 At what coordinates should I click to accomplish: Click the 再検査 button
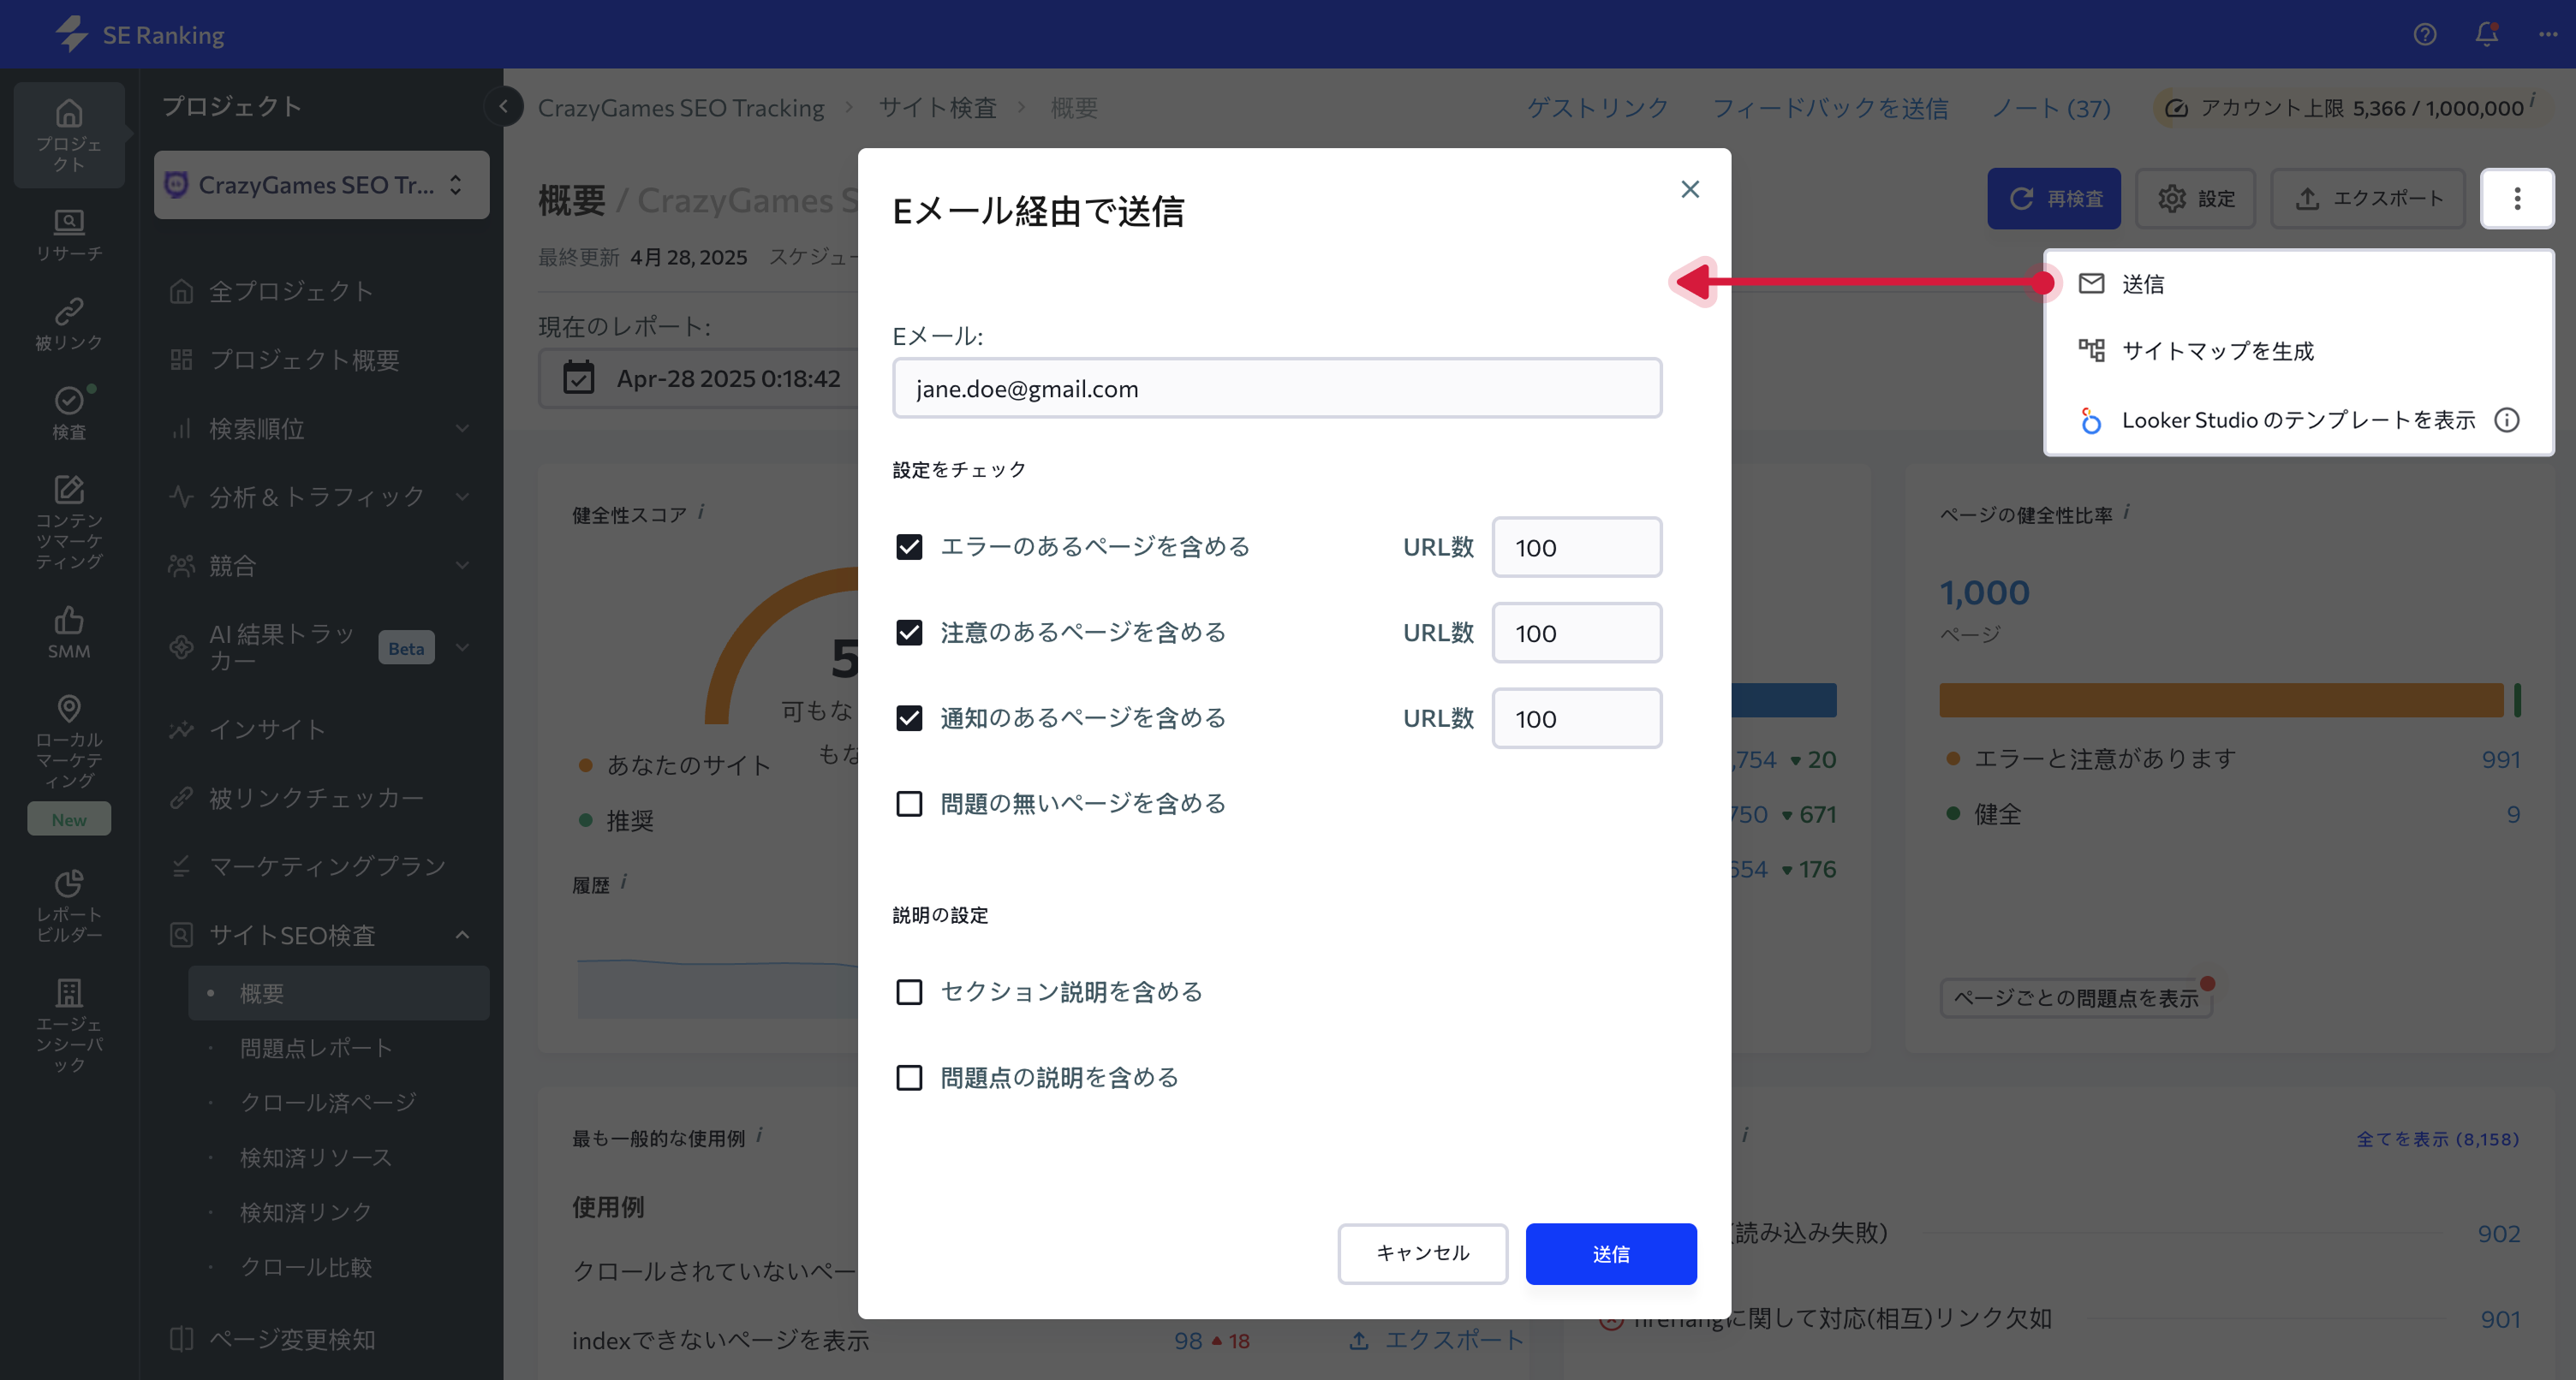pyautogui.click(x=2054, y=198)
